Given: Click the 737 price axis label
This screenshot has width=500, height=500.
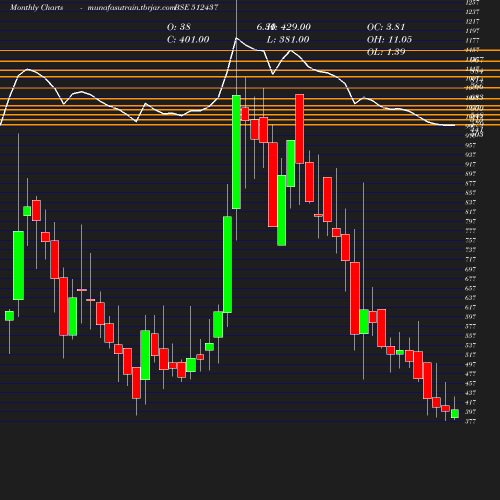Looking at the screenshot, I should coord(470,250).
